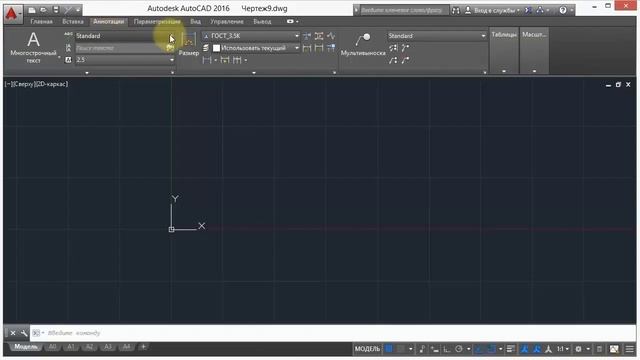
Task: Open the text style Standard dropdown
Action: pos(125,36)
